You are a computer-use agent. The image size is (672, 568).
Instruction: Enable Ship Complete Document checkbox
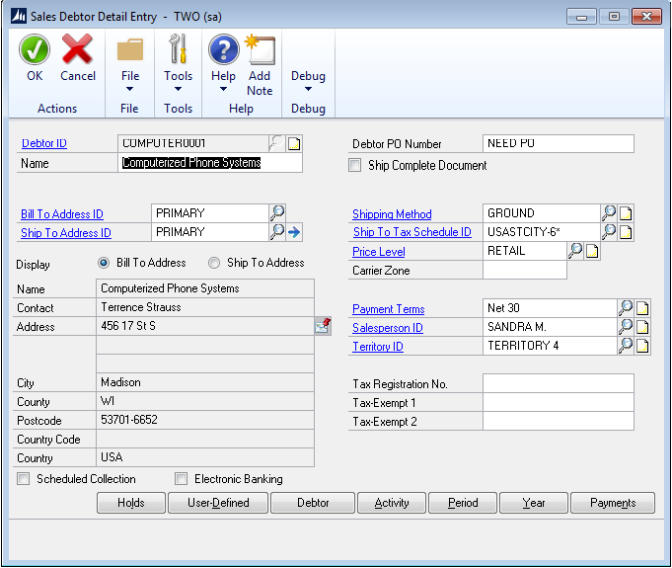[x=355, y=165]
